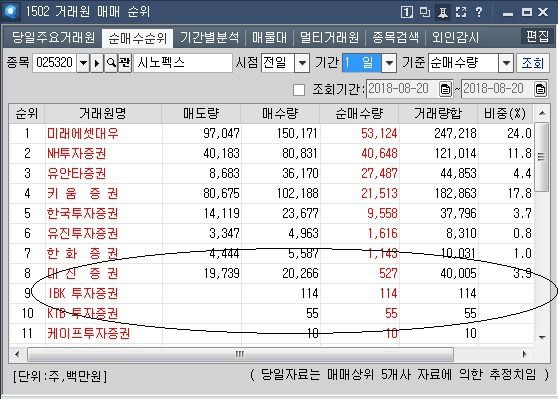
Task: Click net buy value 53,124
Action: tap(379, 133)
